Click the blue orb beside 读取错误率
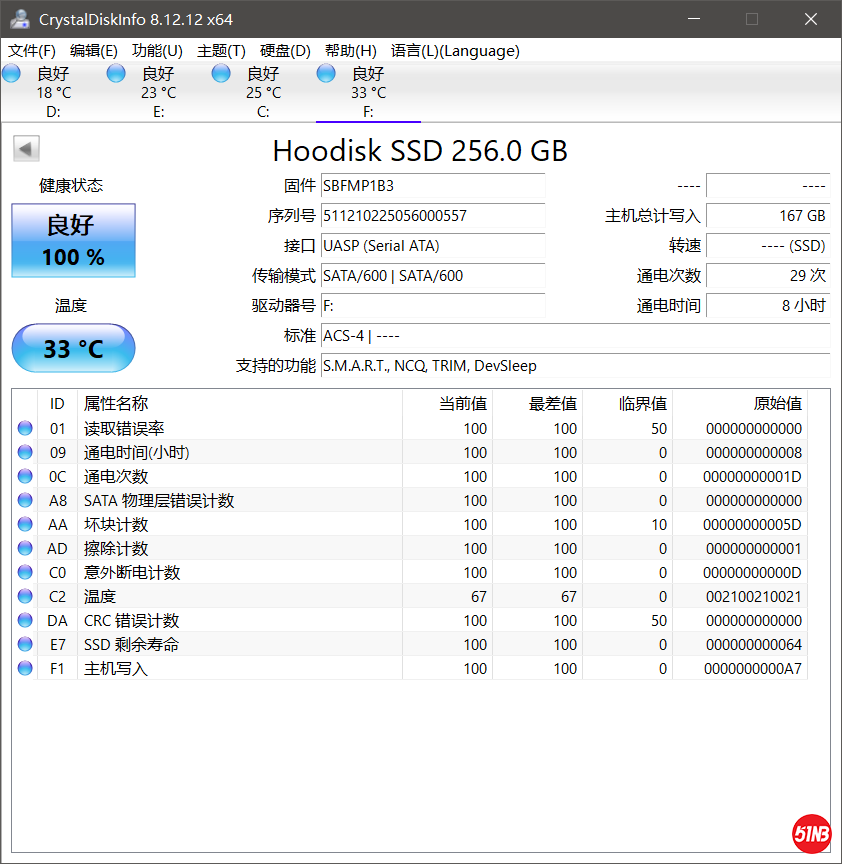This screenshot has width=842, height=864. [25, 429]
